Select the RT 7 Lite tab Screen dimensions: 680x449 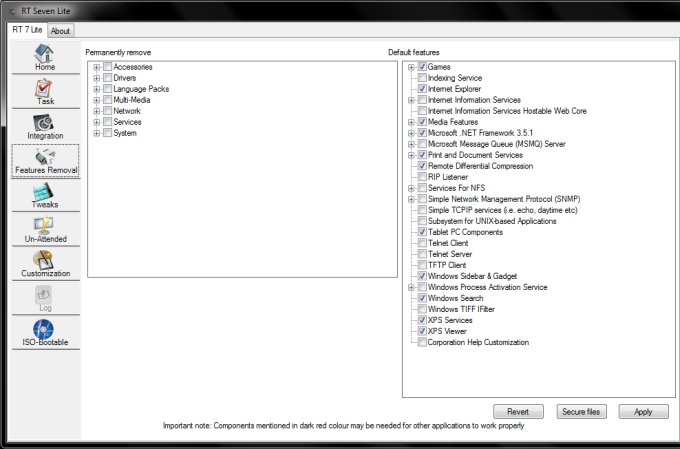[x=27, y=29]
